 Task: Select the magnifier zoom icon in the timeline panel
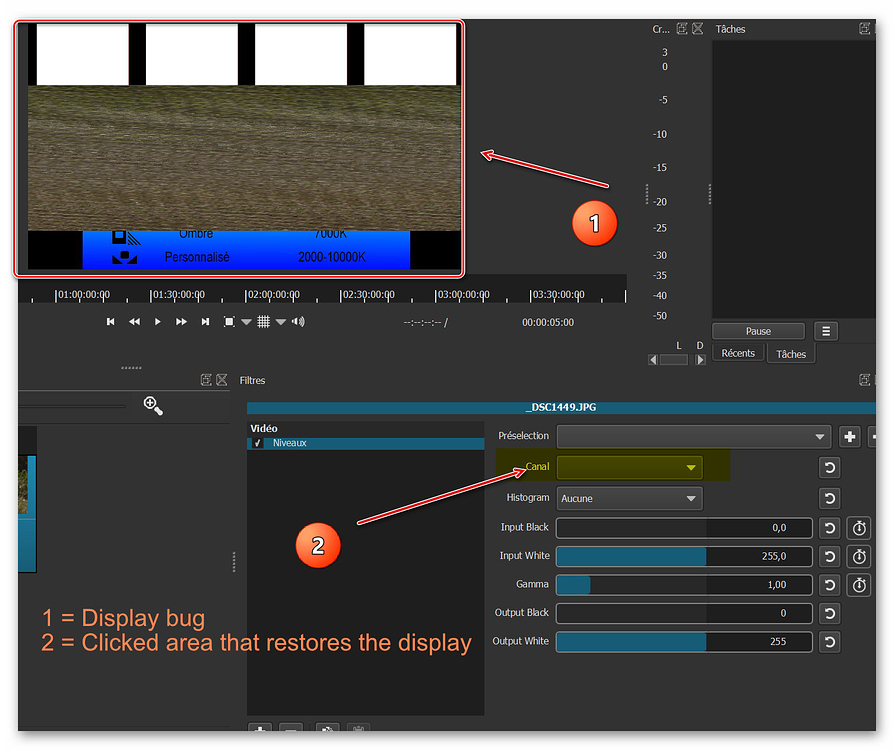tap(152, 406)
